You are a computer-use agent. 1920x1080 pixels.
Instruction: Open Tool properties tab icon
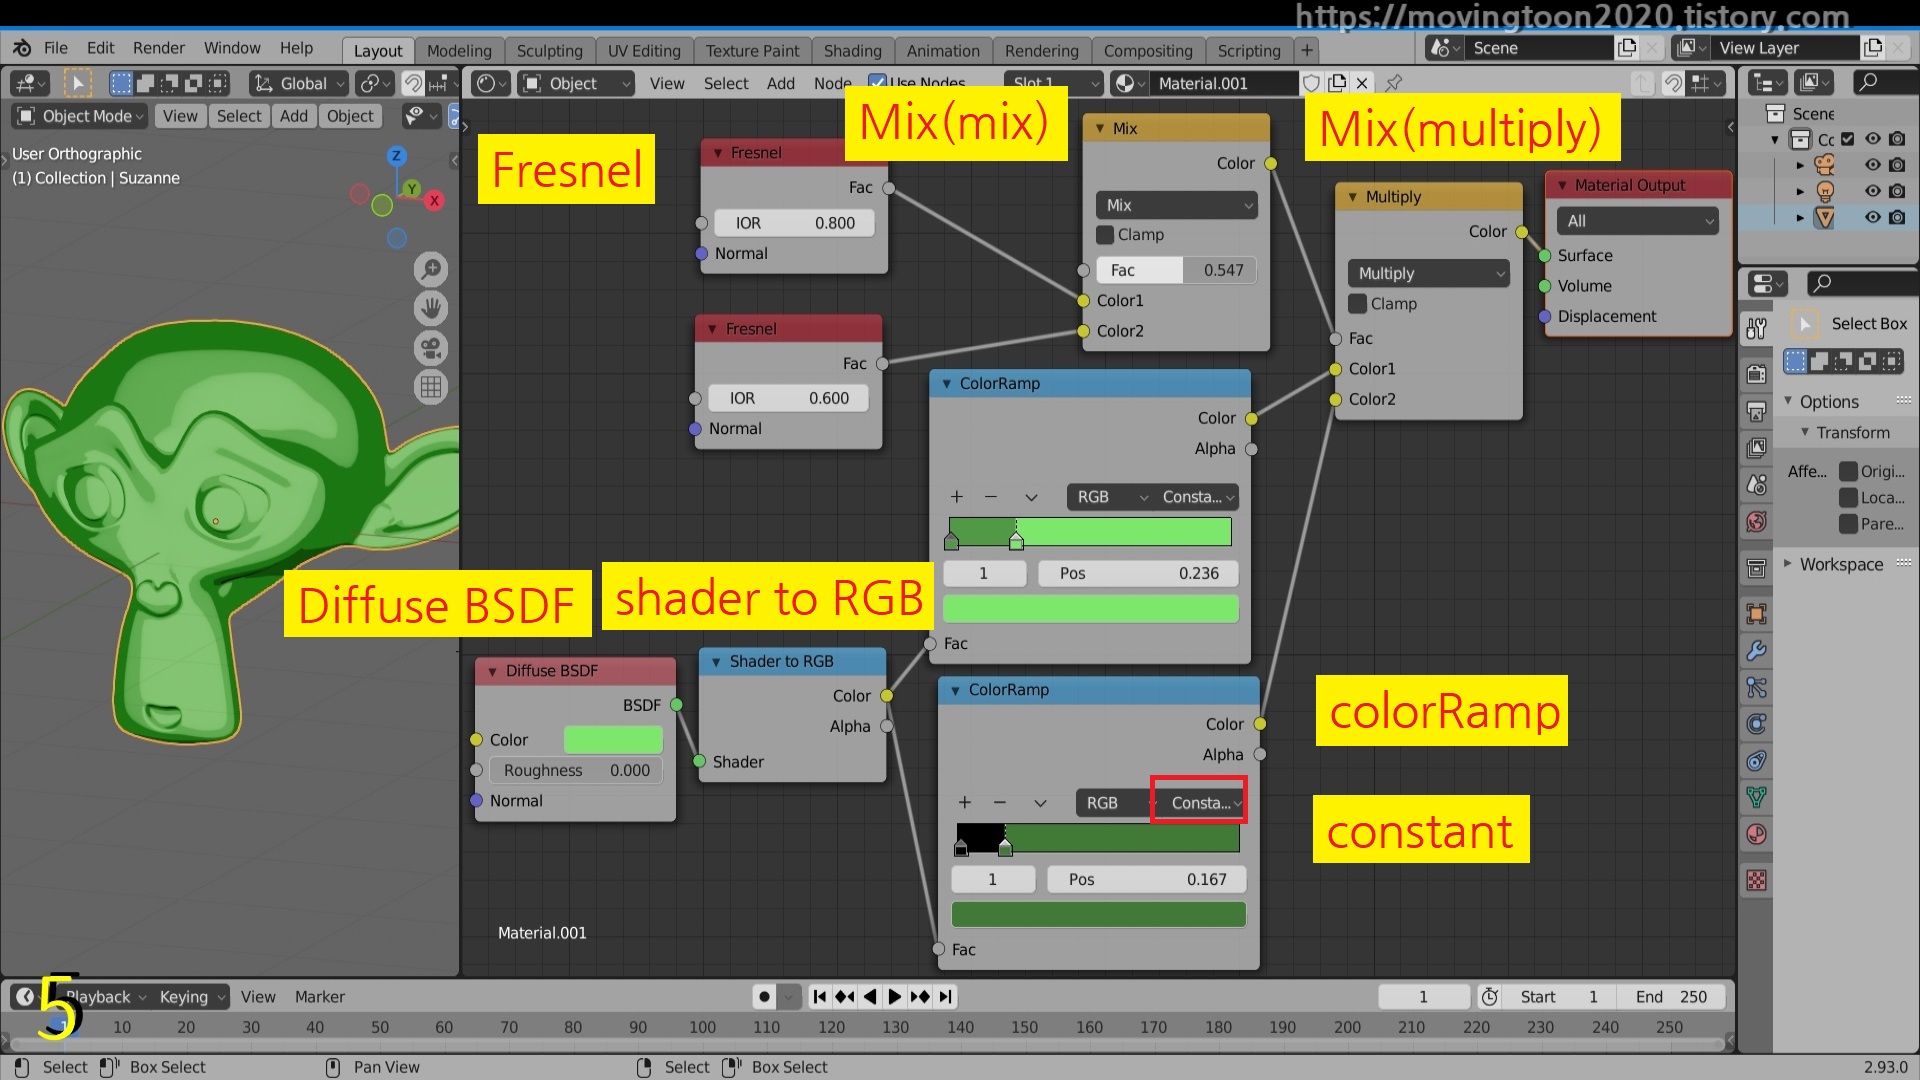1756,328
